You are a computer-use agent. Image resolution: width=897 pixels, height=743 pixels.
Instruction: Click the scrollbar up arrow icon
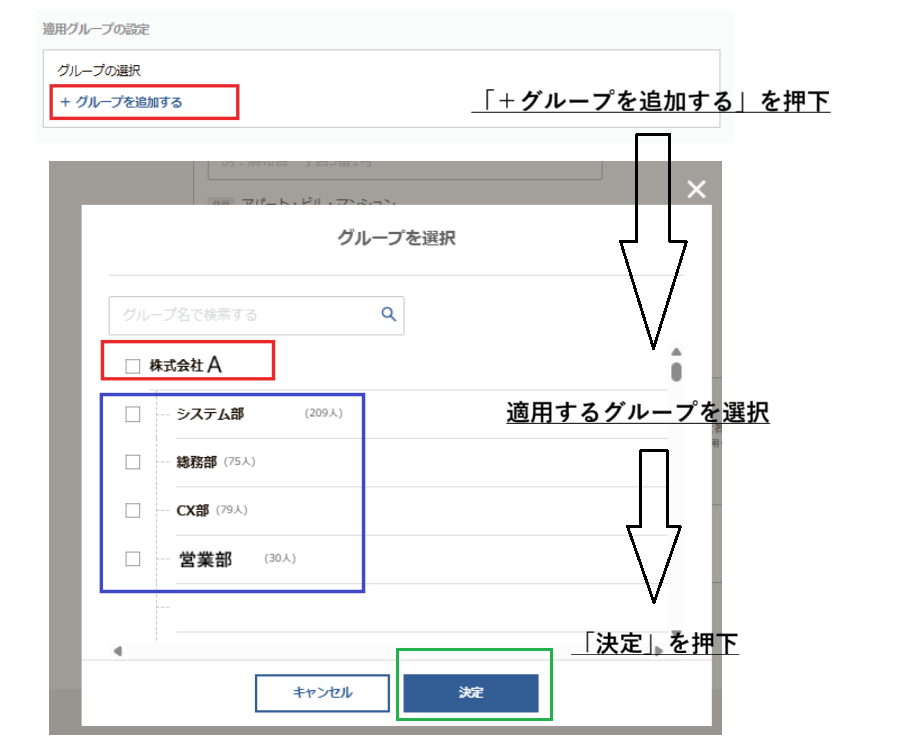[676, 350]
